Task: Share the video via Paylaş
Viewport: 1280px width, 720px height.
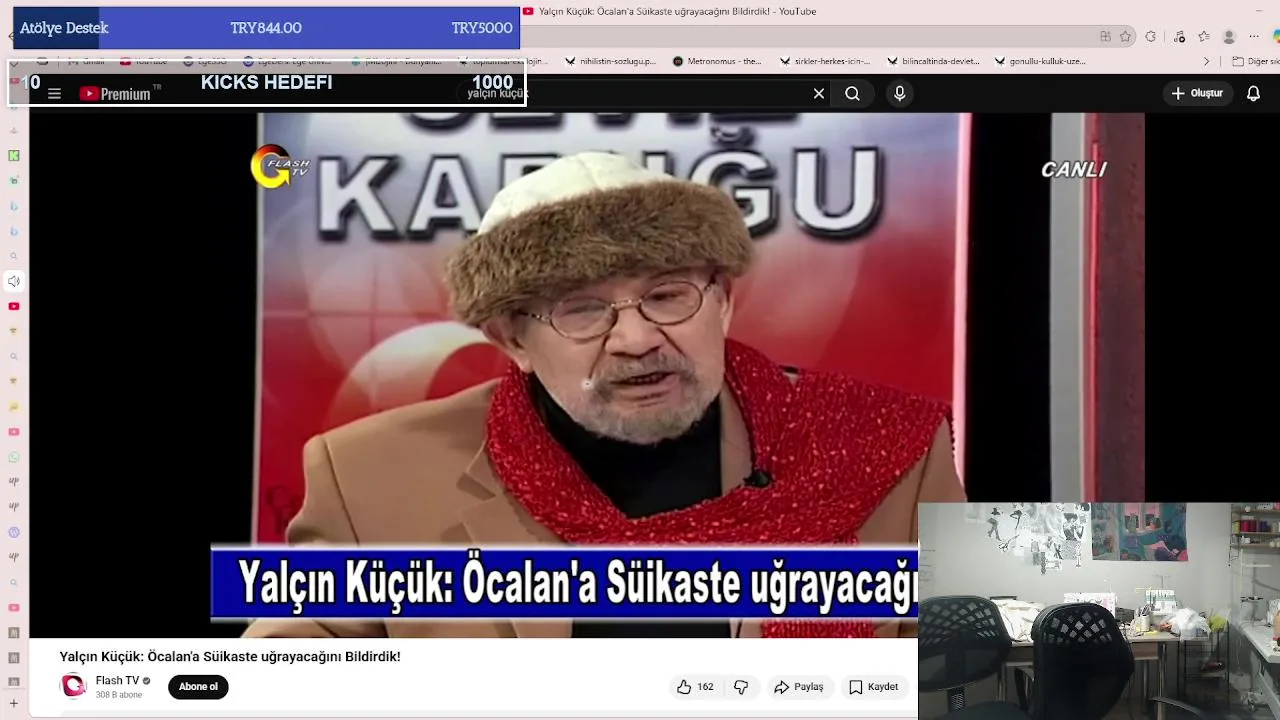Action: tap(798, 687)
